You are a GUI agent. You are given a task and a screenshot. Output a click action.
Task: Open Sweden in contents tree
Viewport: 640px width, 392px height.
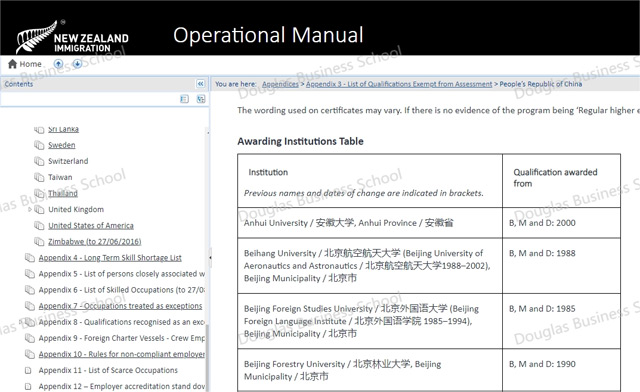pos(62,145)
